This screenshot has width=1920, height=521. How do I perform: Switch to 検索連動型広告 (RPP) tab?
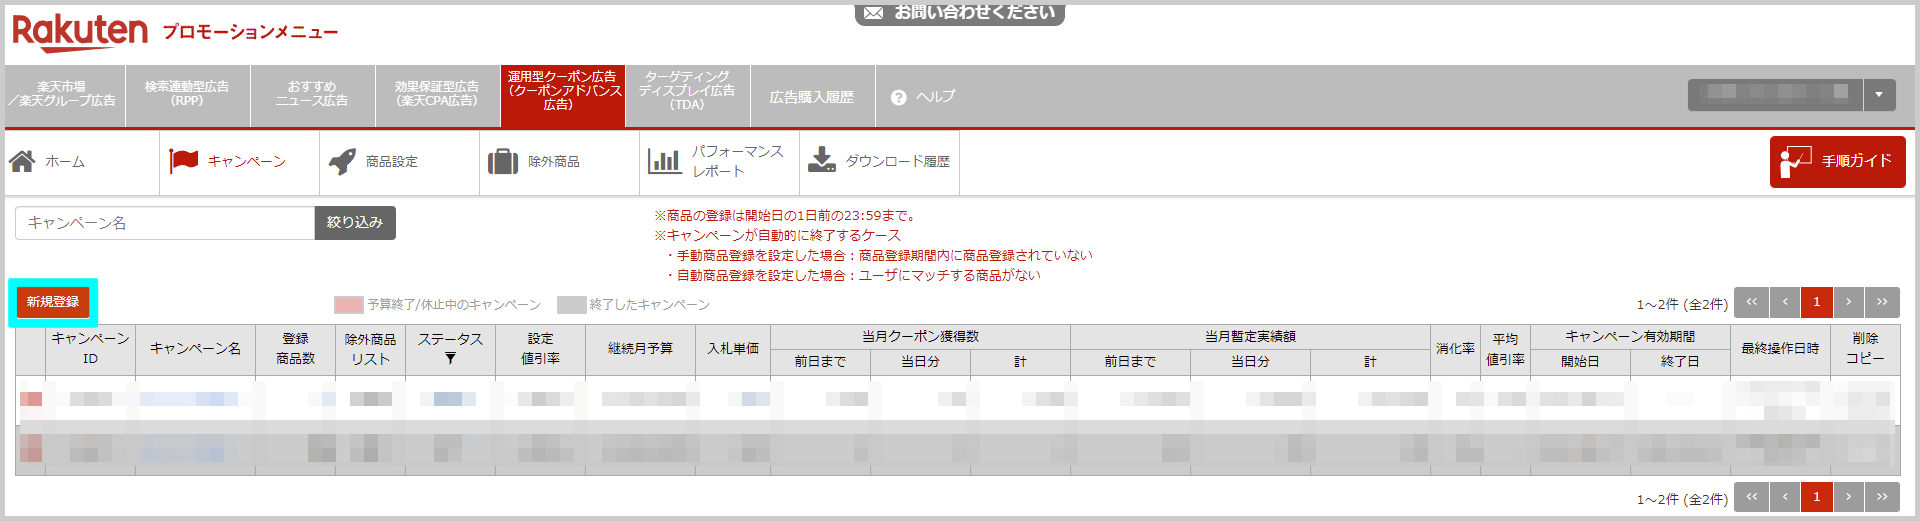187,95
